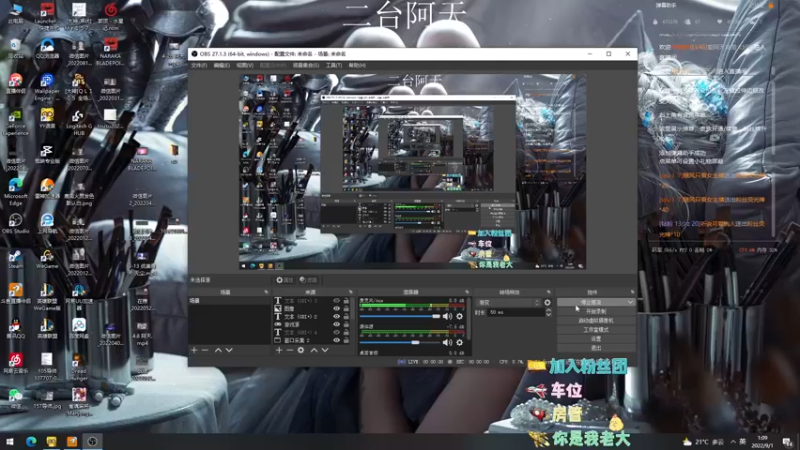Toggle visibility of 窗口采集 2 source
The width and height of the screenshot is (800, 450).
tap(336, 340)
